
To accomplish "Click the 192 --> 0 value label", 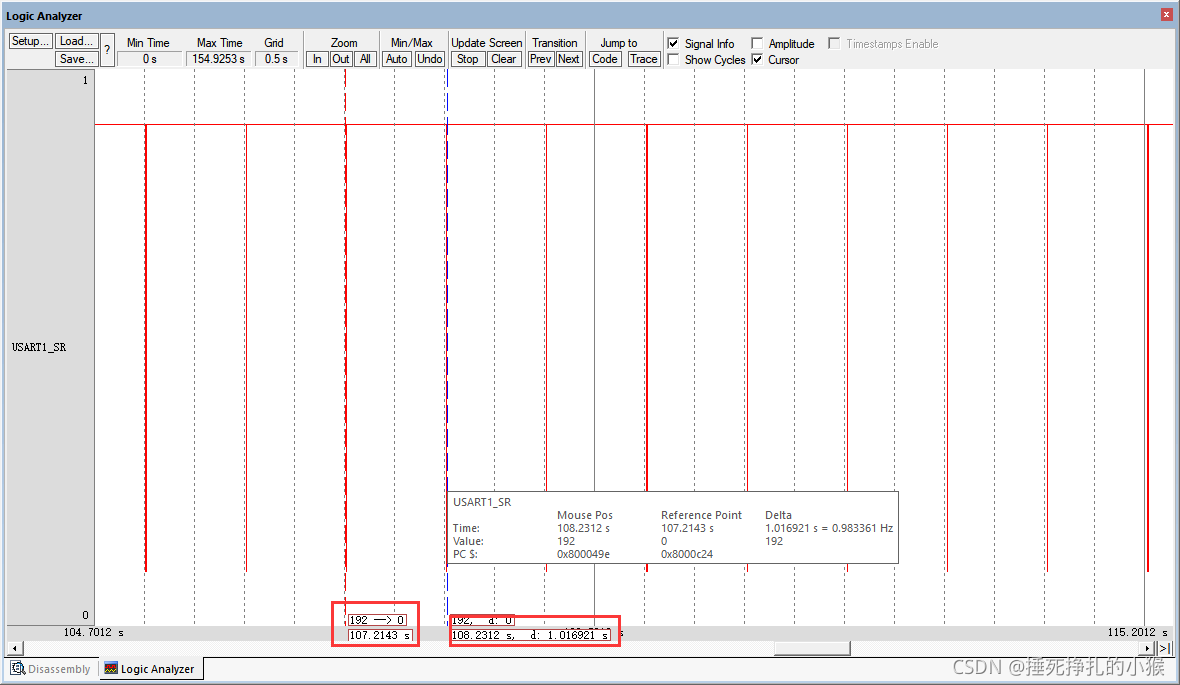I will (377, 620).
